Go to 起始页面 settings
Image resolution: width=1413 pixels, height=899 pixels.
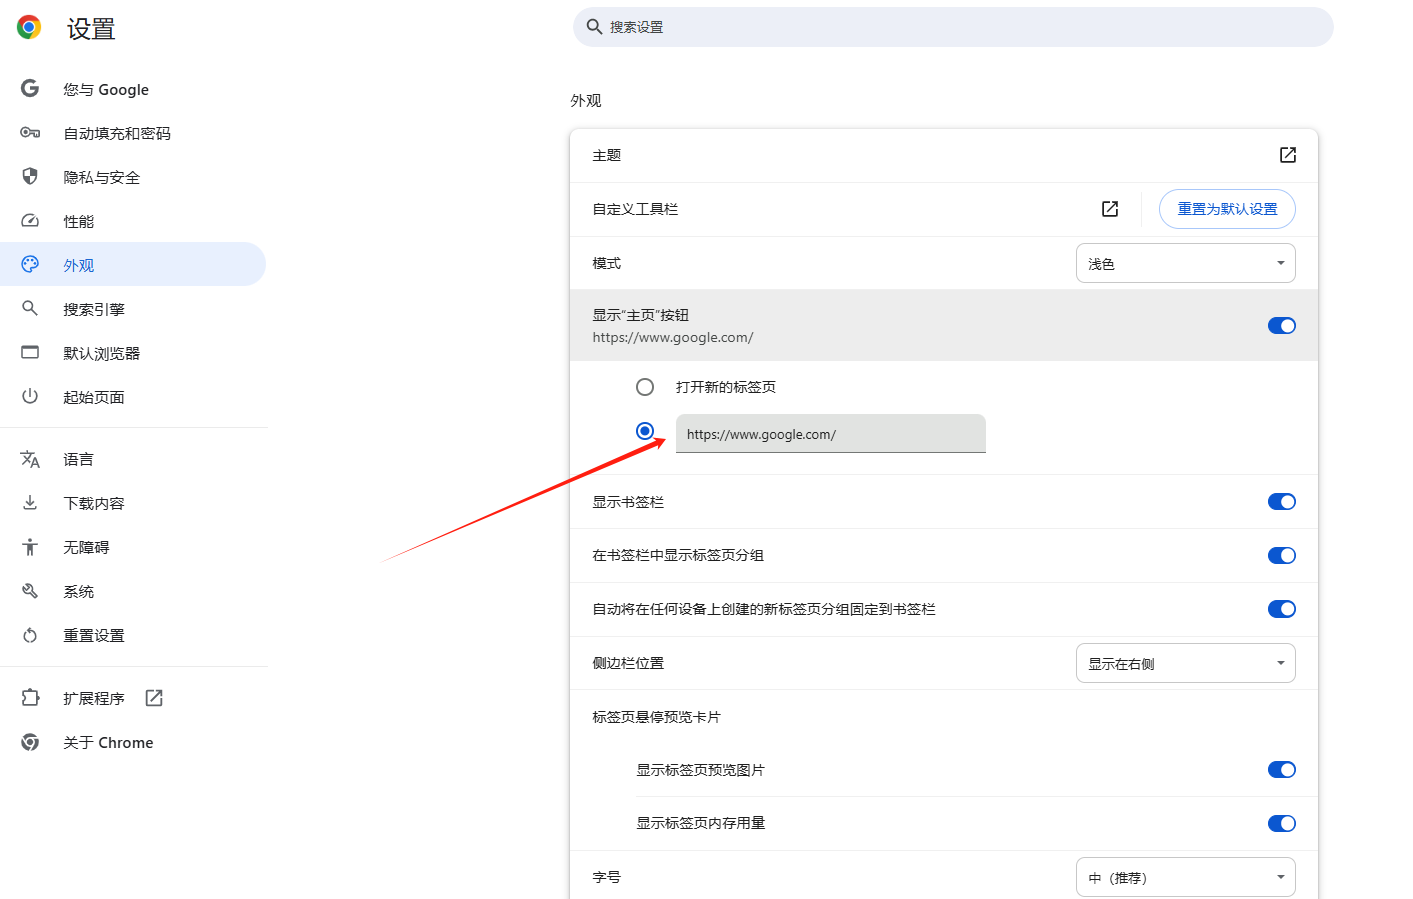coord(94,397)
